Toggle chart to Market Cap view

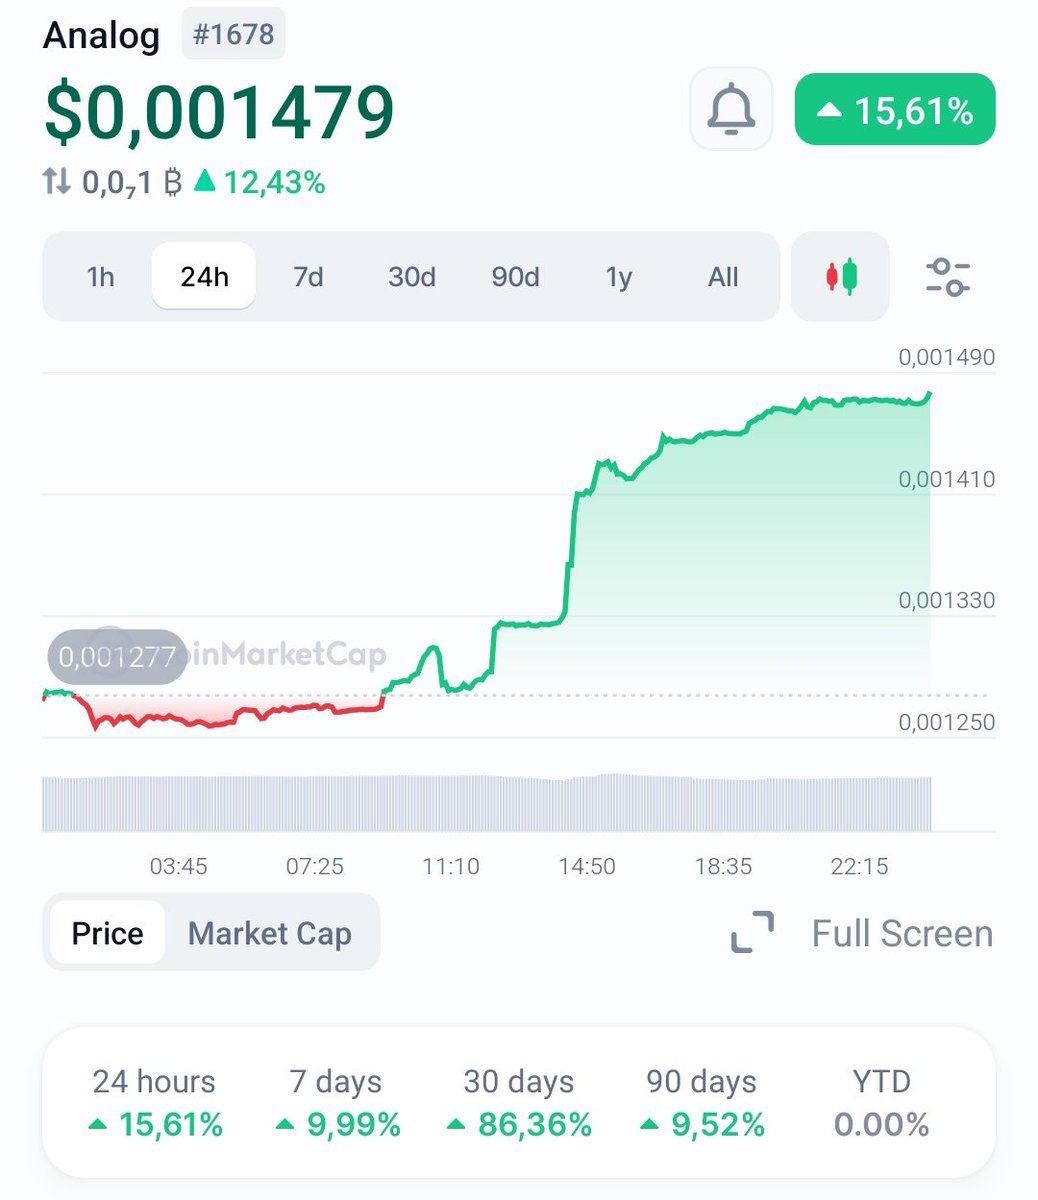[270, 933]
